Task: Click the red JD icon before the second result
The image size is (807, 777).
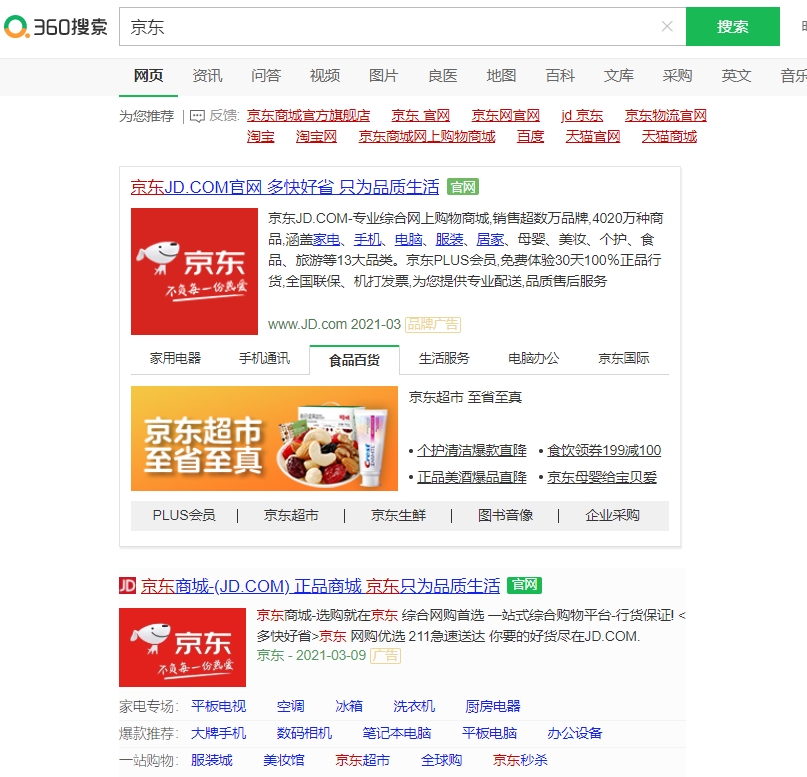Action: point(128,585)
